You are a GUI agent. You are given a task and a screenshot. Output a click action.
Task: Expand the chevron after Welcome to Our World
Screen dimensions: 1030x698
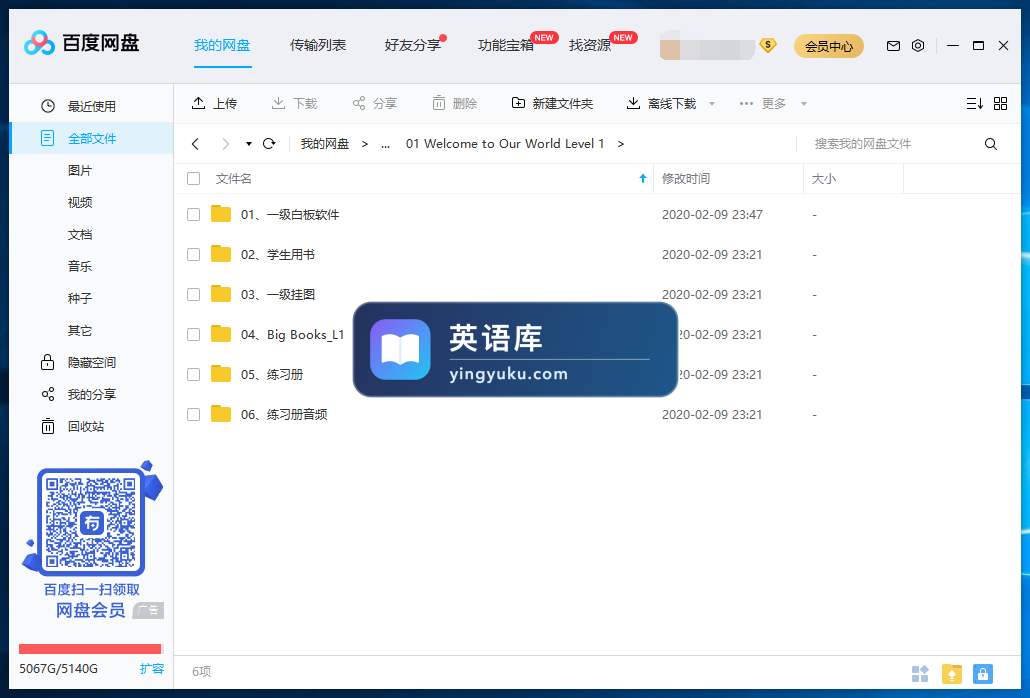click(621, 144)
